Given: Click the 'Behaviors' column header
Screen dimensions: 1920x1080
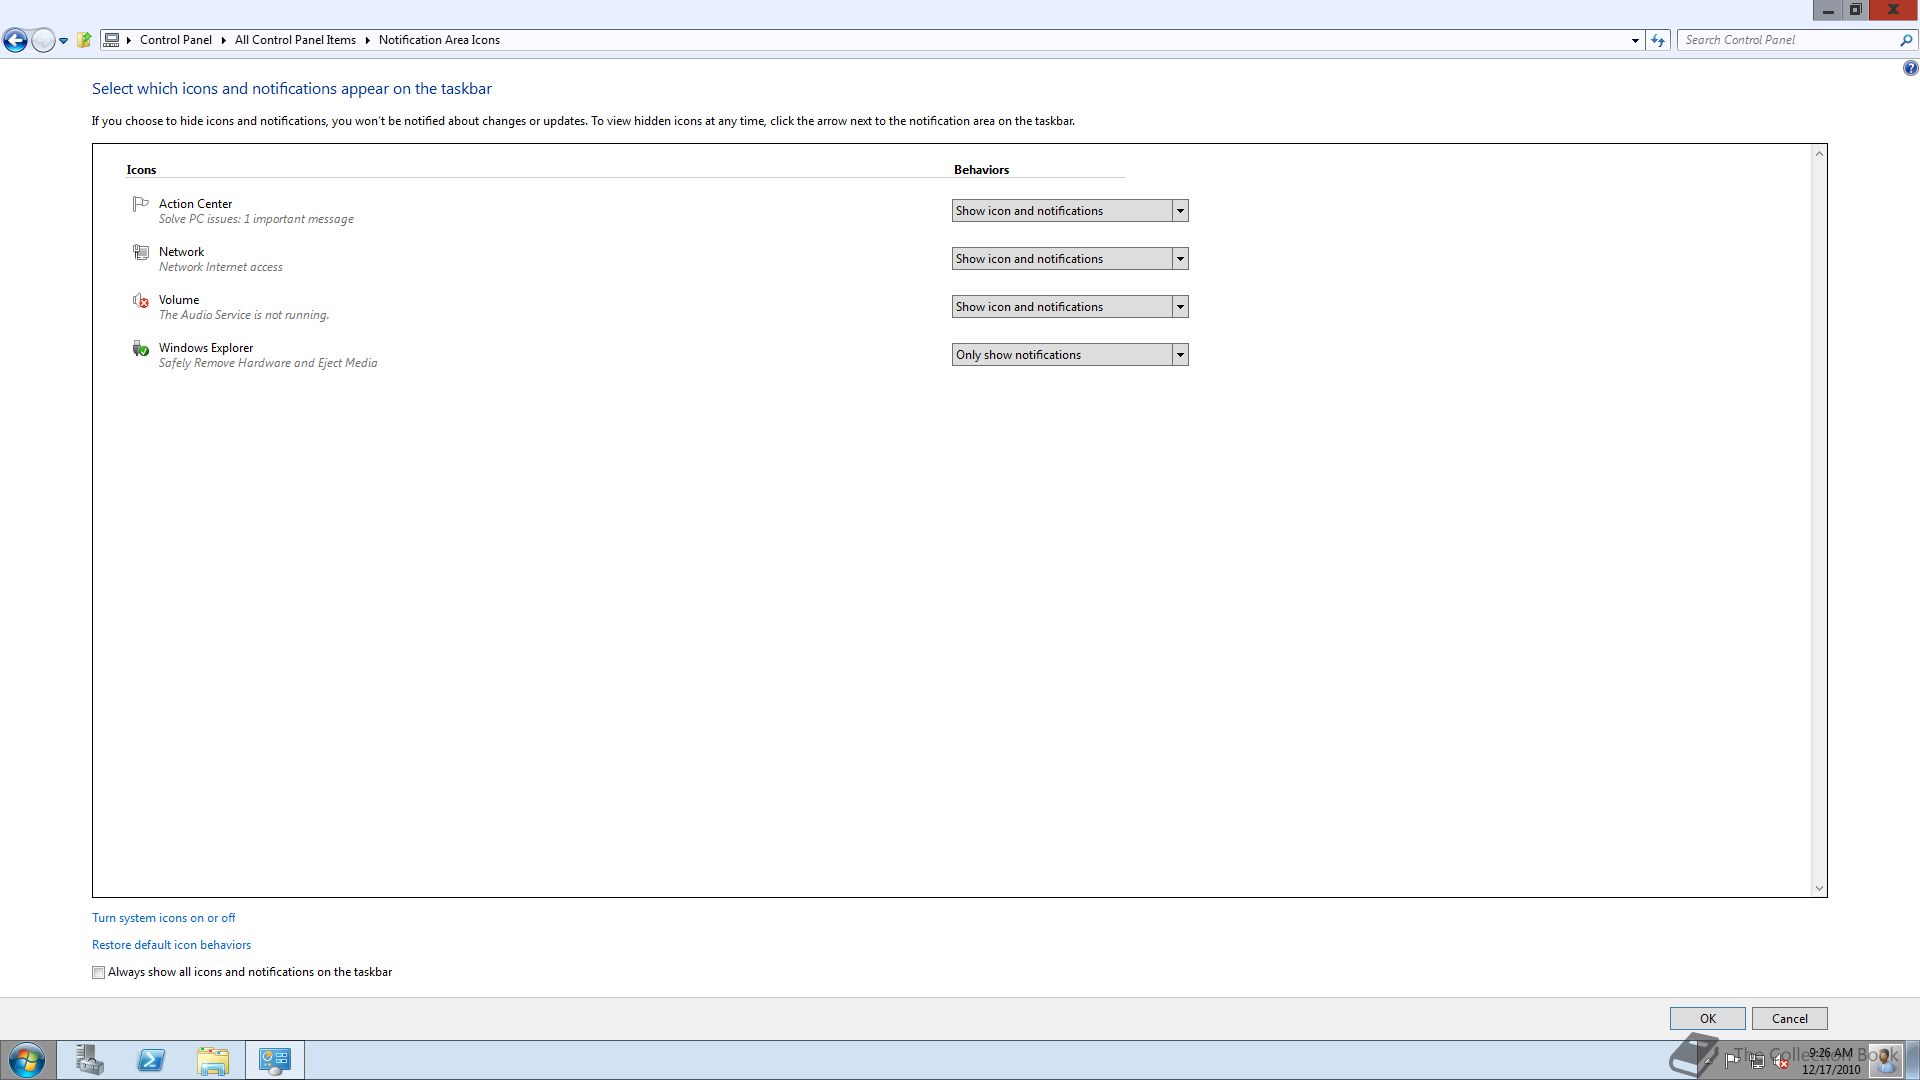Looking at the screenshot, I should (981, 170).
